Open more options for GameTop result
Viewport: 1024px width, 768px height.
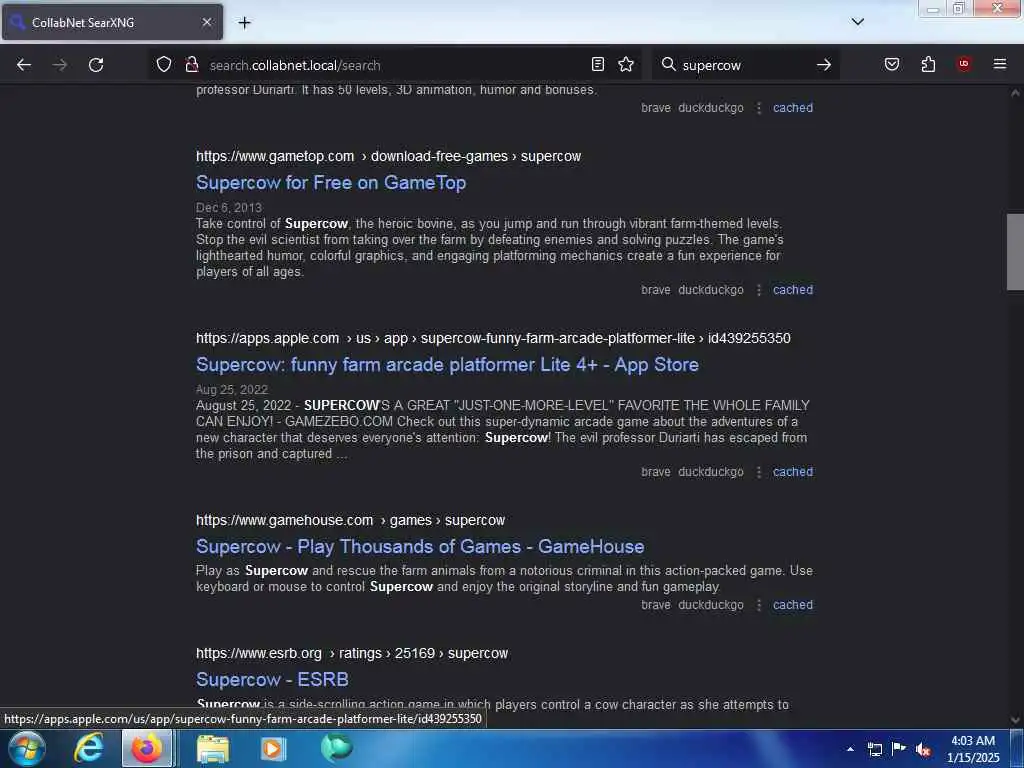pyautogui.click(x=759, y=290)
